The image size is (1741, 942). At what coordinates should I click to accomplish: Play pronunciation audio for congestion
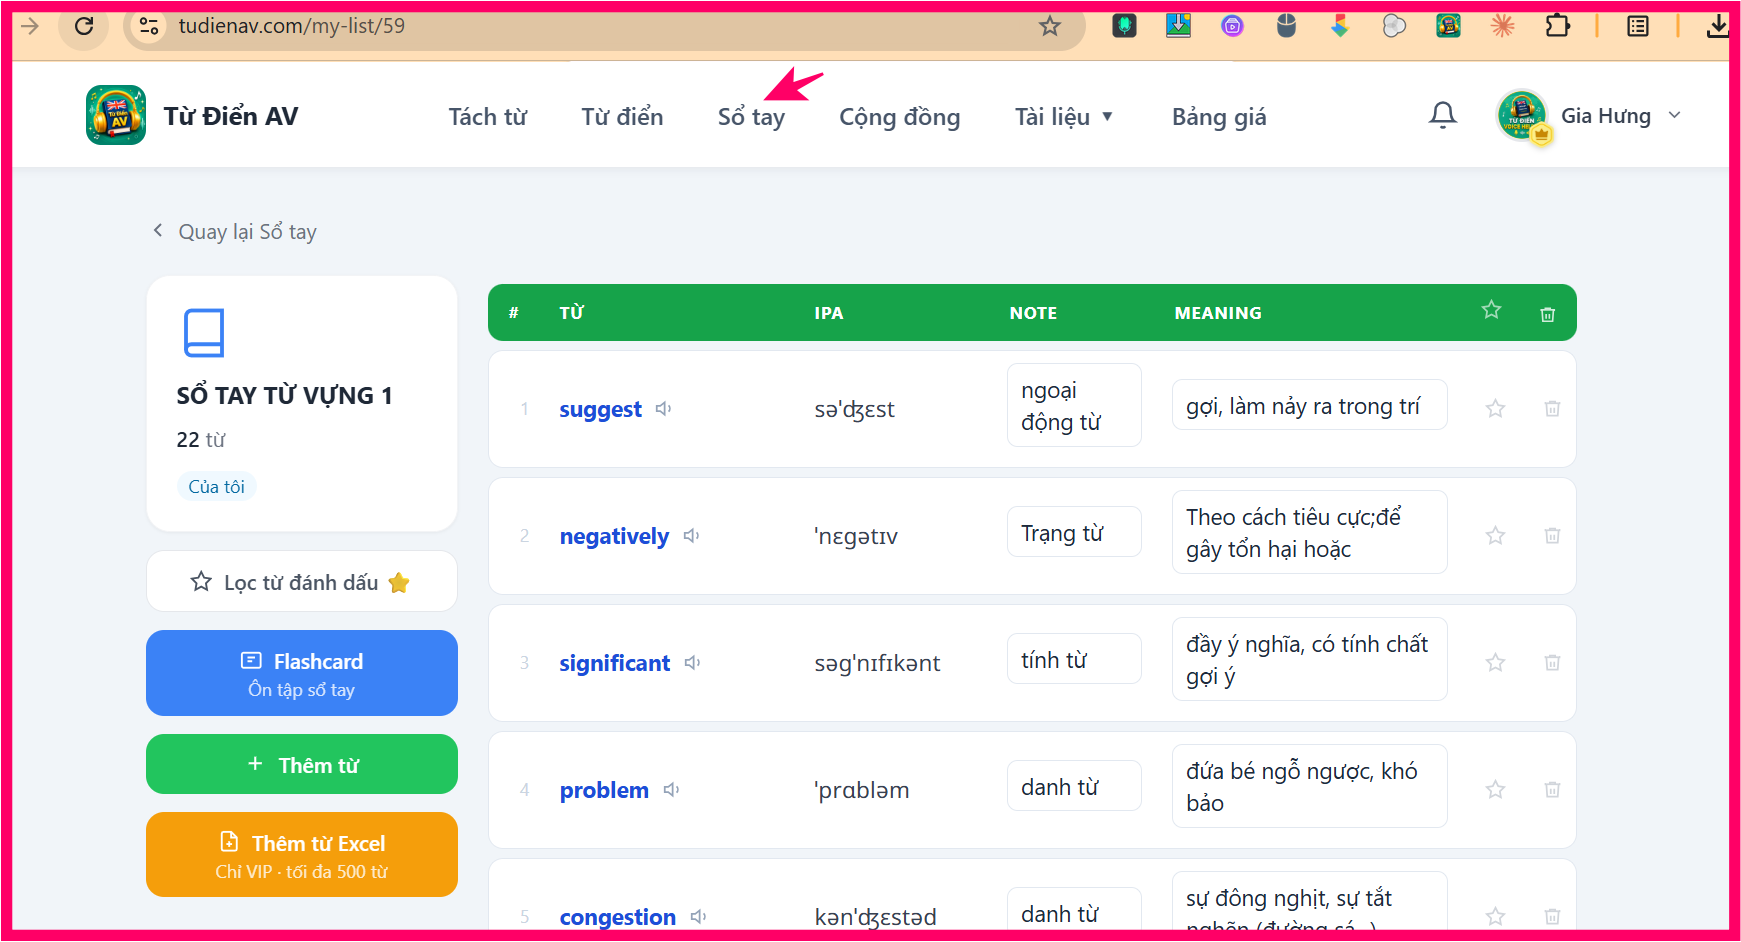point(698,916)
